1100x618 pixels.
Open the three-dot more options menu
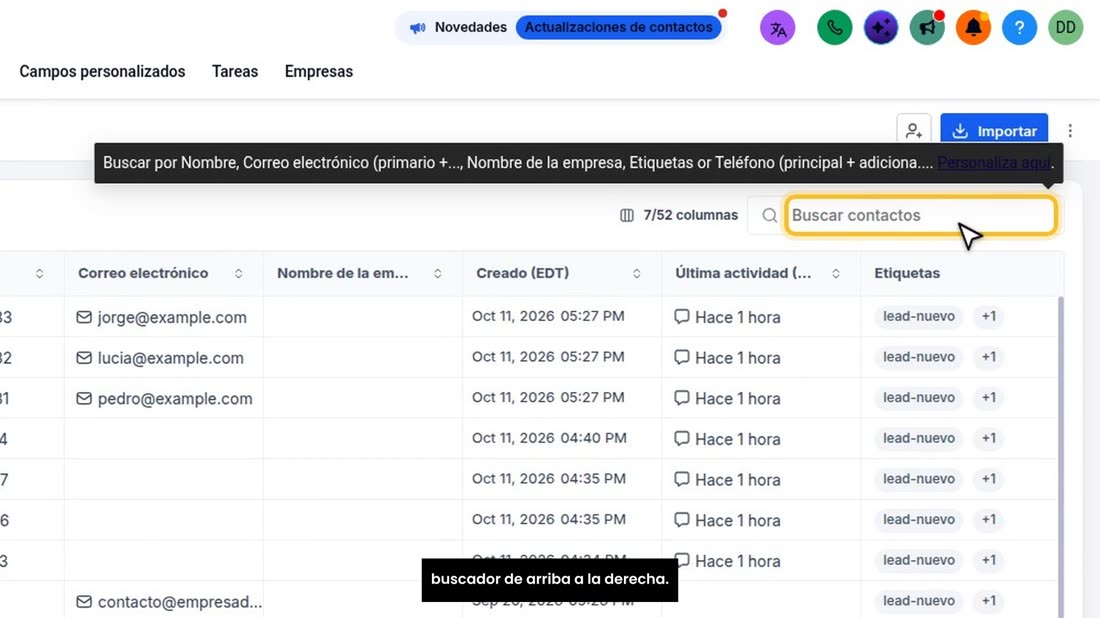(x=1070, y=130)
